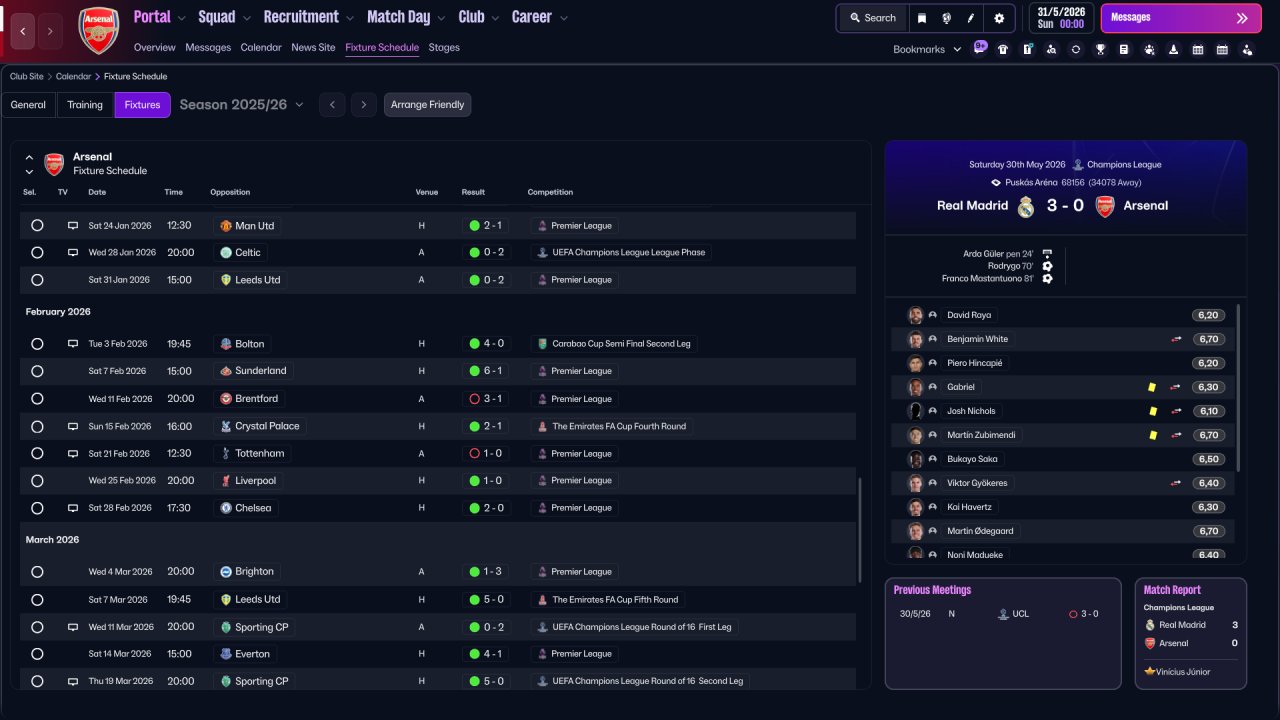Select the Training tab
Image resolution: width=1280 pixels, height=720 pixels.
85,105
